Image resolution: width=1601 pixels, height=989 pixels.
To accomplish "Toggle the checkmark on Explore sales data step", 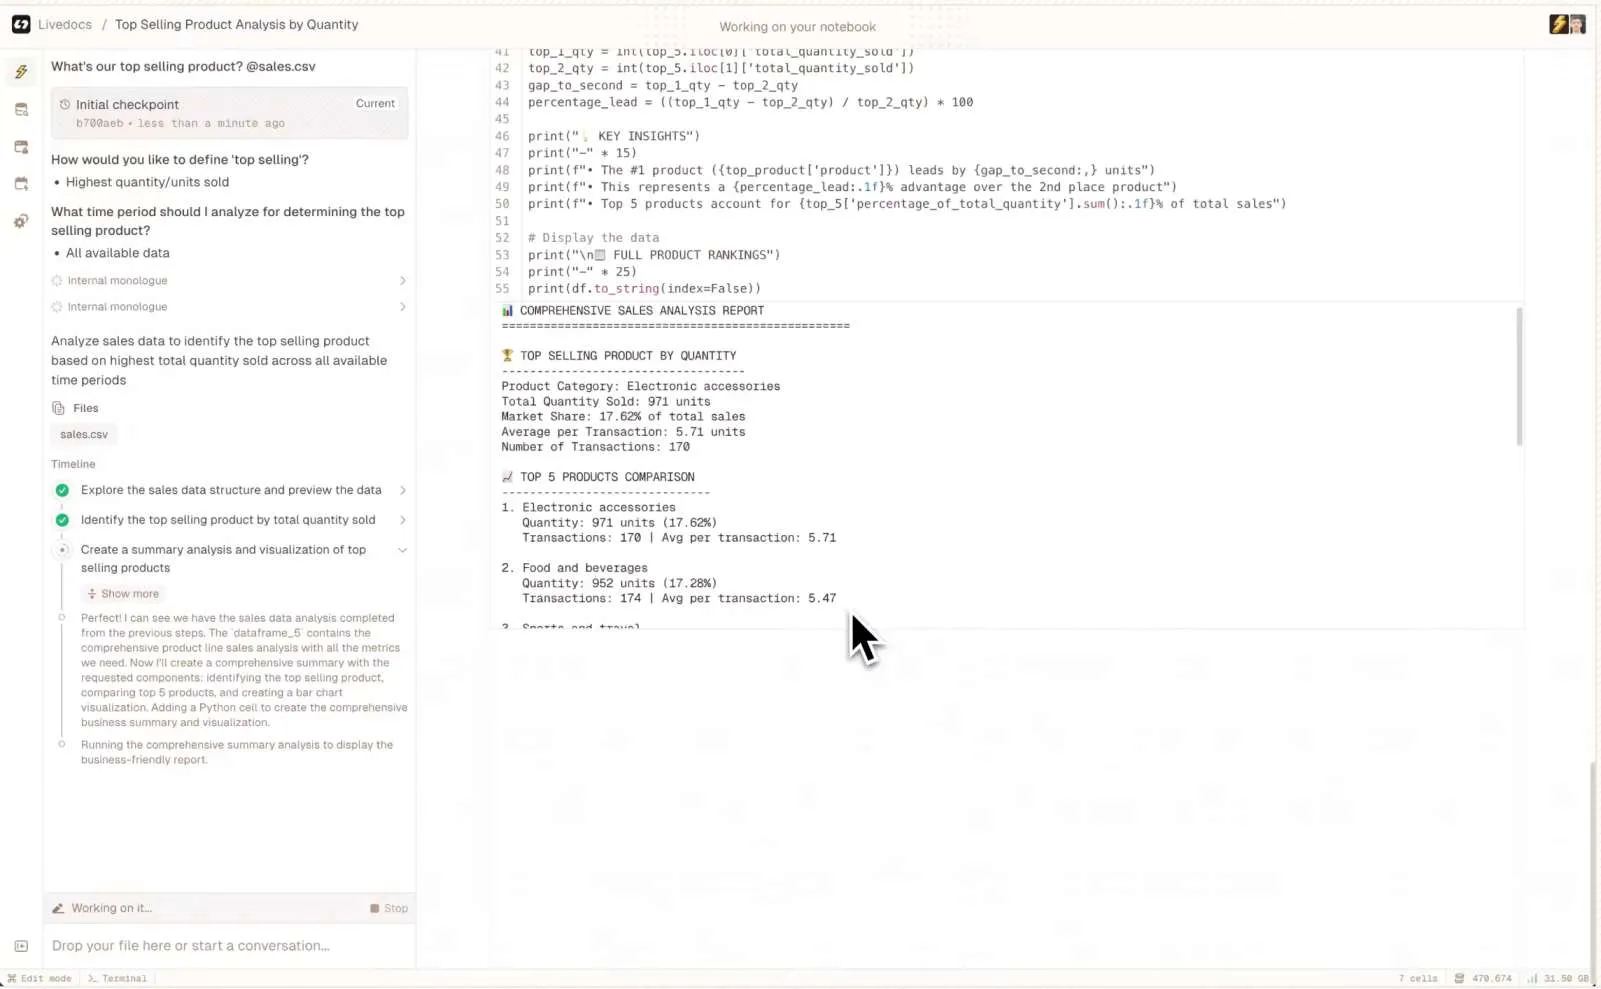I will click(61, 490).
